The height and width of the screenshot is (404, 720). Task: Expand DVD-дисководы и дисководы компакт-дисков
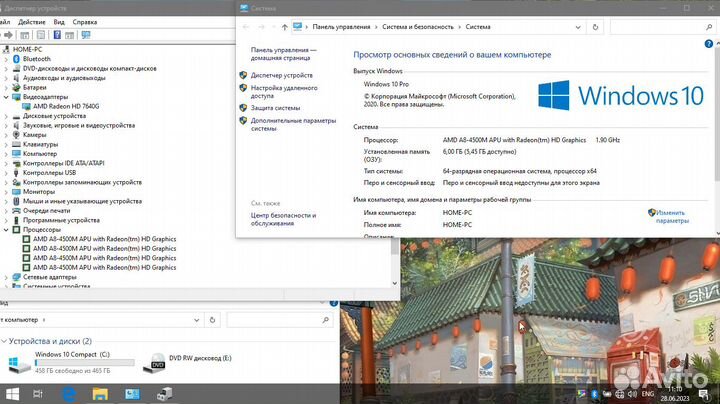[x=6, y=68]
